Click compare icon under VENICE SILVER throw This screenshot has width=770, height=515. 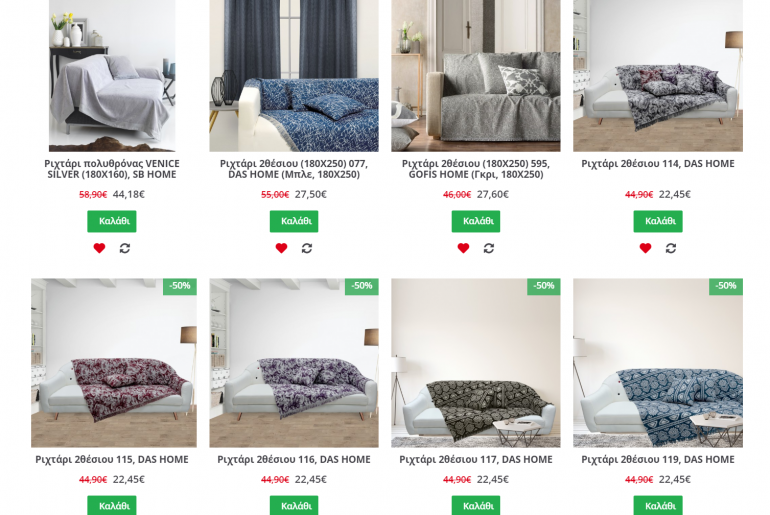pos(125,248)
